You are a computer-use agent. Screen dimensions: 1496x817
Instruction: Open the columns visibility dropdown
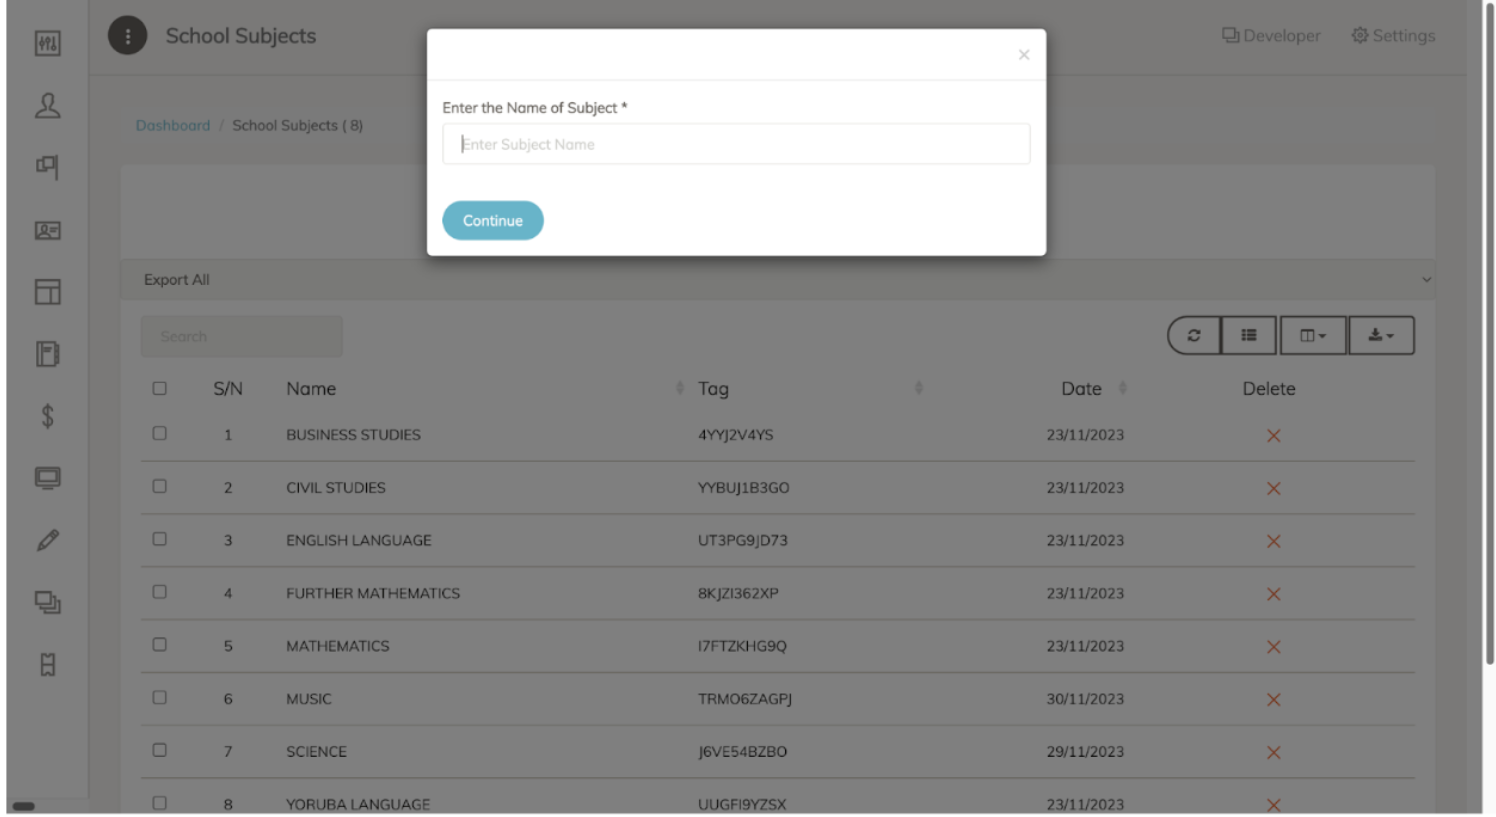(x=1312, y=336)
